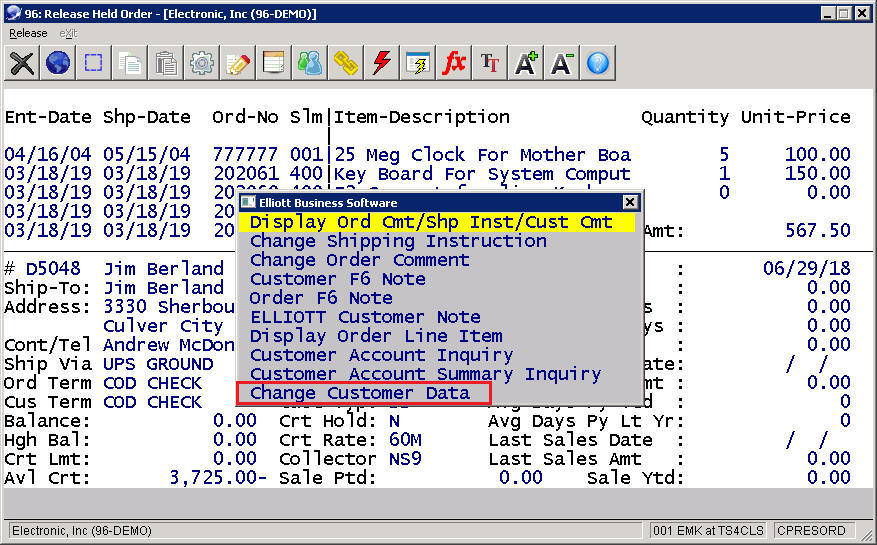The height and width of the screenshot is (545, 877).
Task: Click Ship Via value UPS GROUND
Action: 158,364
